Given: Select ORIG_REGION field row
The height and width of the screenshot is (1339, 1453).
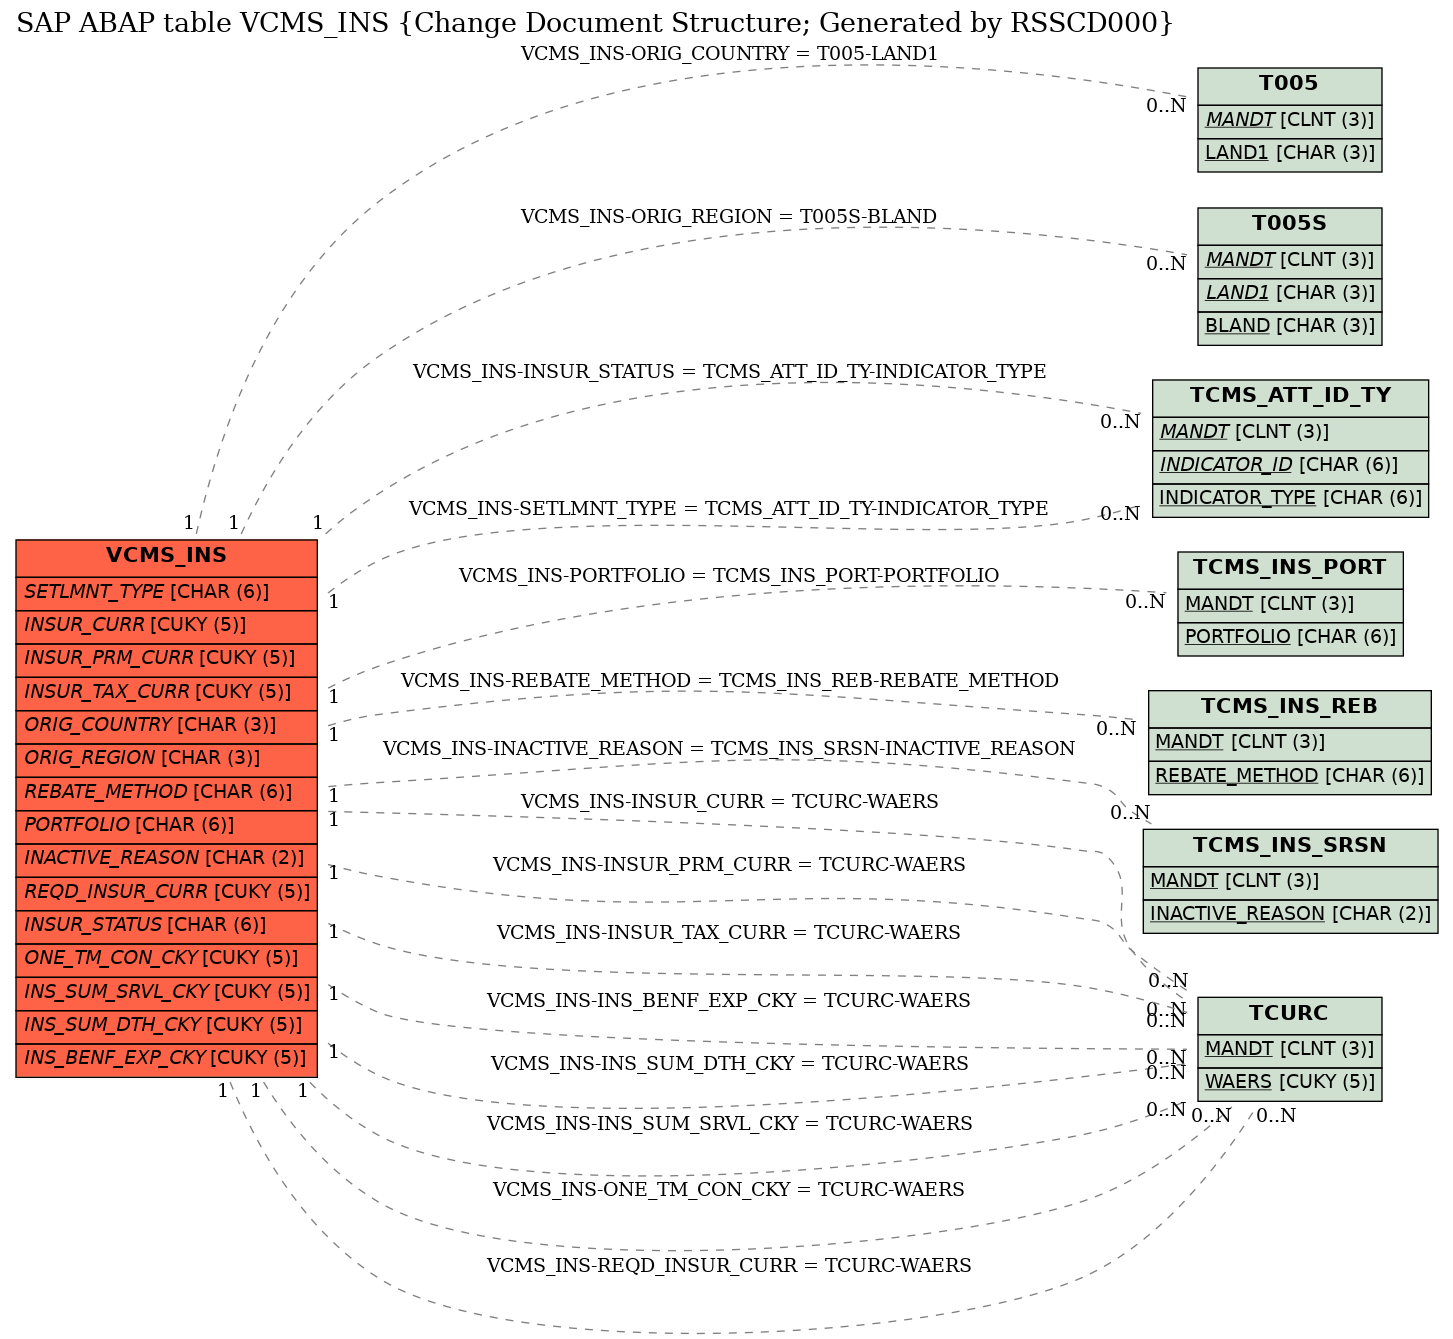Looking at the screenshot, I should [x=166, y=760].
